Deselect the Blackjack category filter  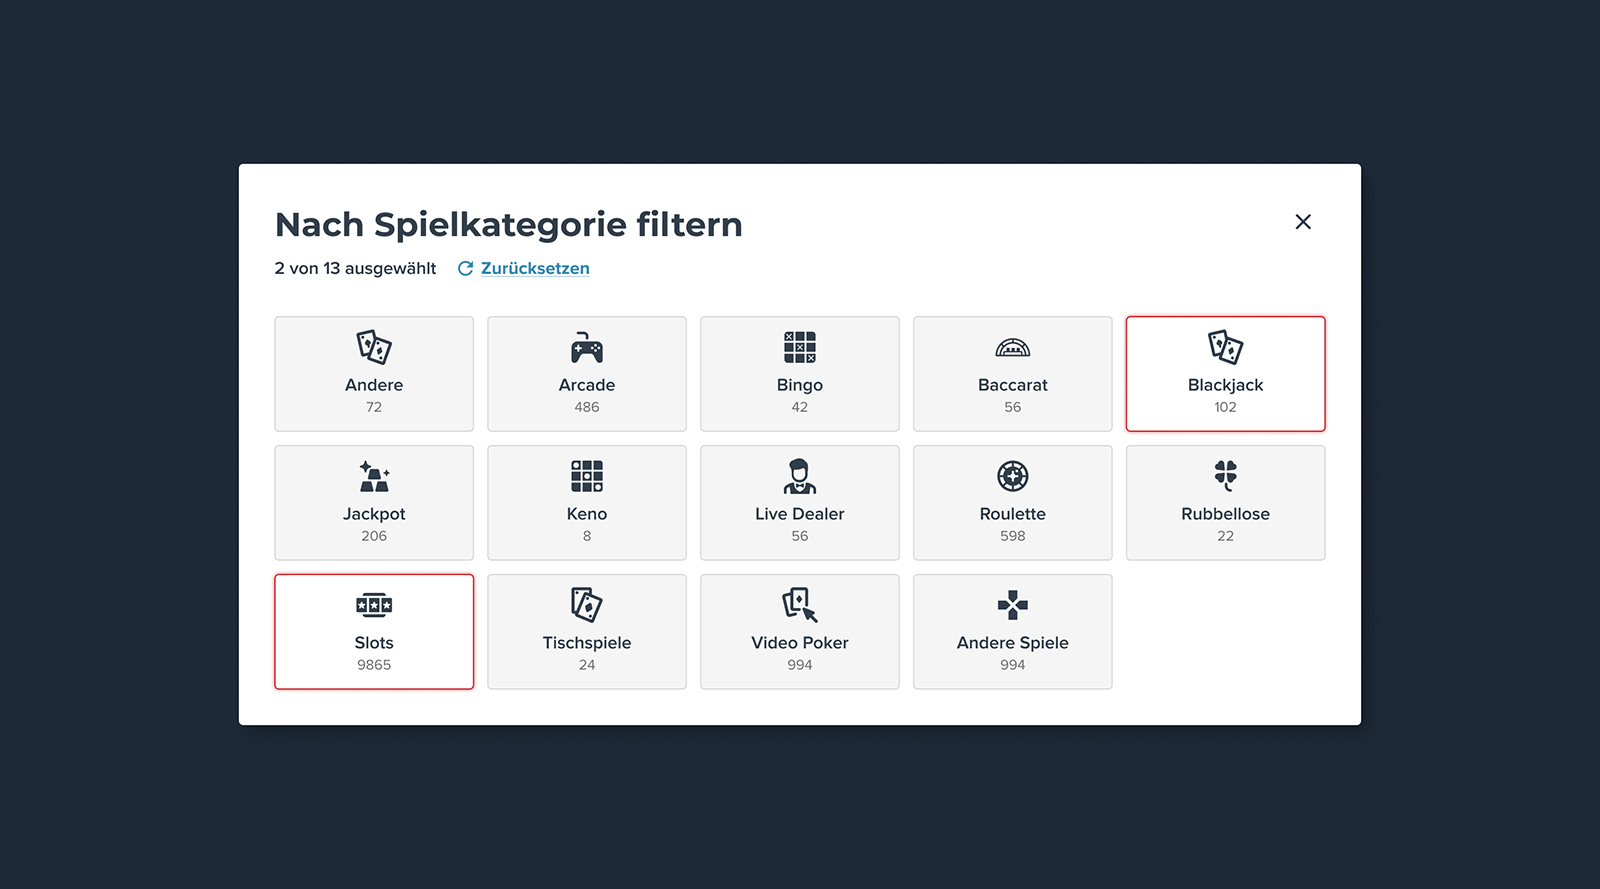pyautogui.click(x=1225, y=374)
